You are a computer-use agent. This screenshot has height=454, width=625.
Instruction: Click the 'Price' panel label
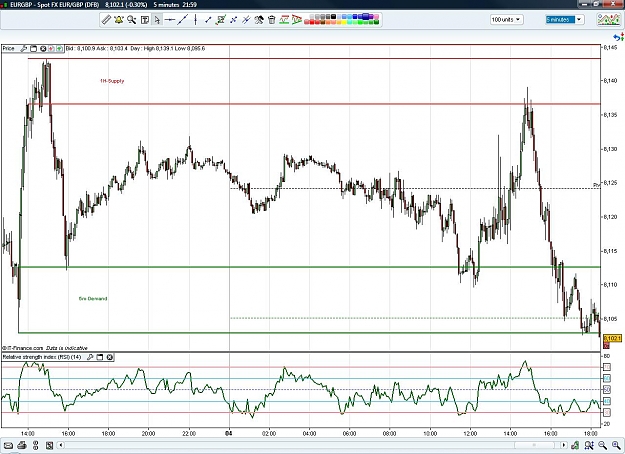point(8,49)
